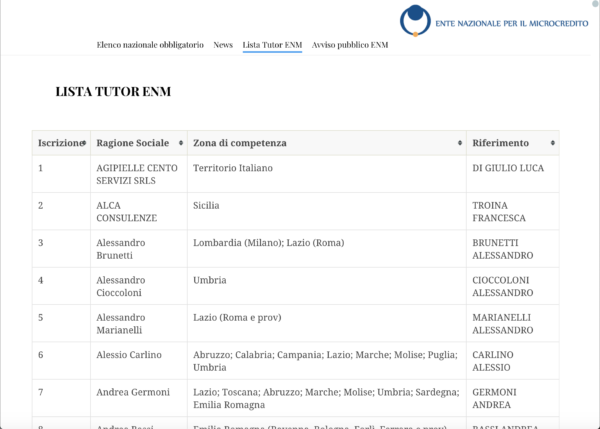Select the Umbria cell in row 4
Screen dimensions: 600x429
327,286
